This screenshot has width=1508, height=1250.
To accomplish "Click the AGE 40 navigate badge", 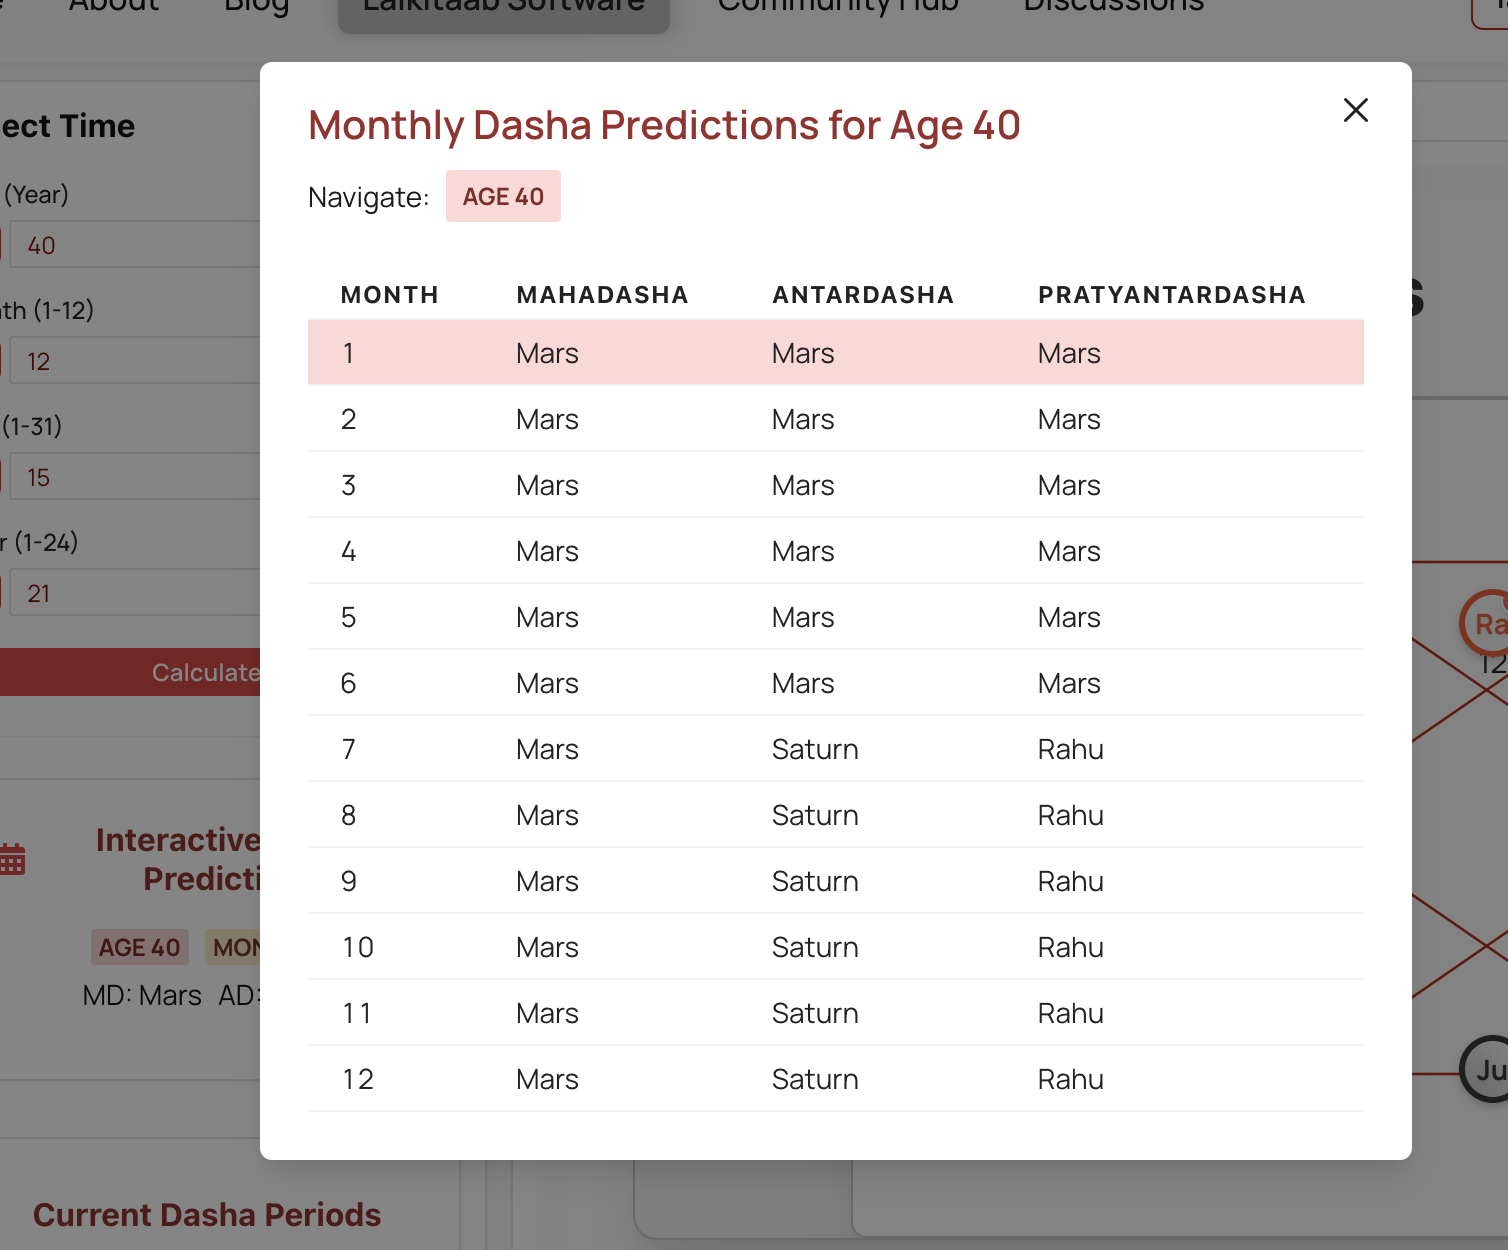I will (503, 196).
